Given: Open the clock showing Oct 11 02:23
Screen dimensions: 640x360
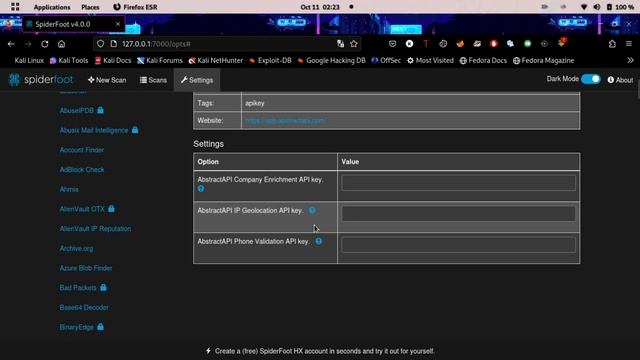Looking at the screenshot, I should 320,7.
